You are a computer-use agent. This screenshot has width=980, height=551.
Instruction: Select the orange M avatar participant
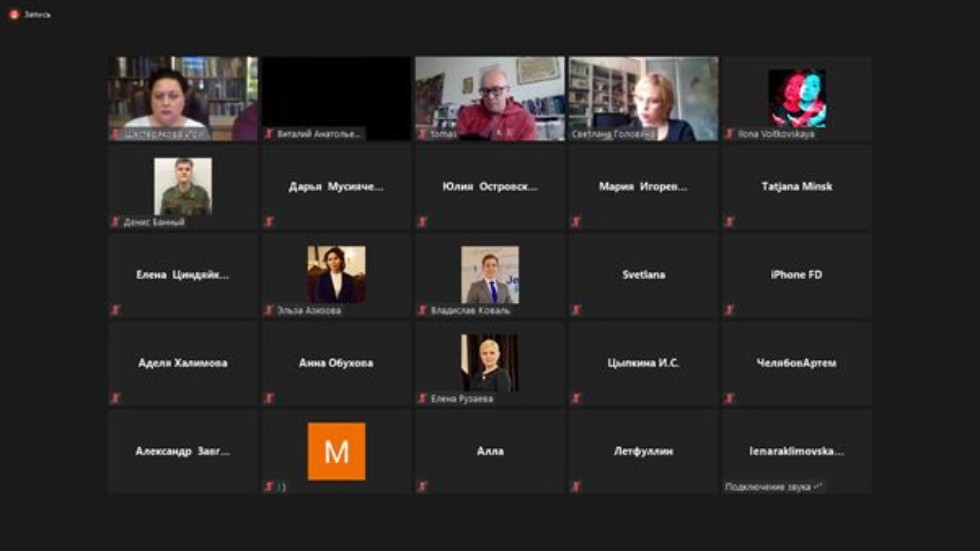336,451
